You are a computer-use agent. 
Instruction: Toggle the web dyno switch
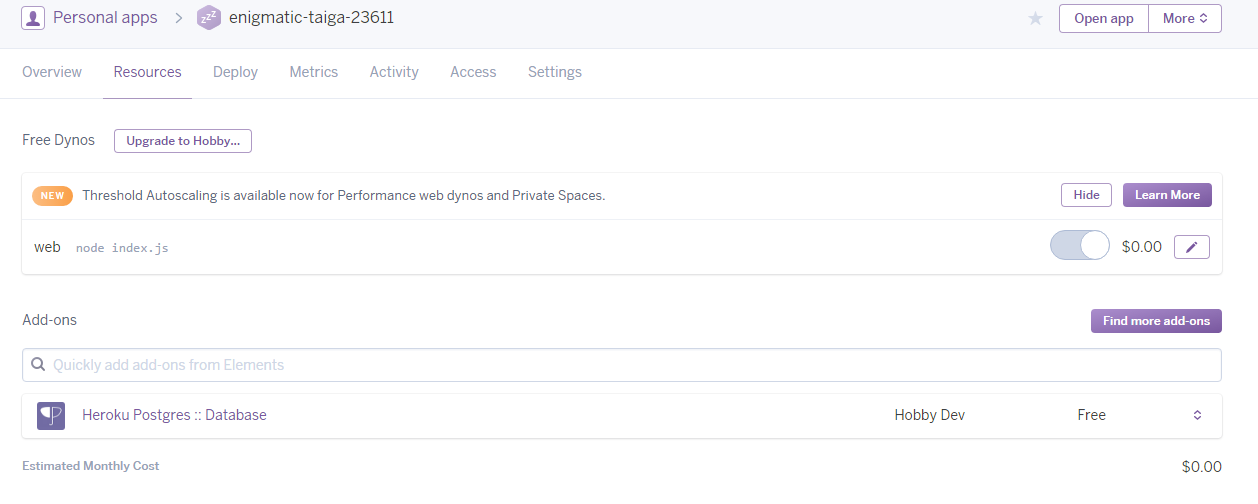[x=1079, y=246]
